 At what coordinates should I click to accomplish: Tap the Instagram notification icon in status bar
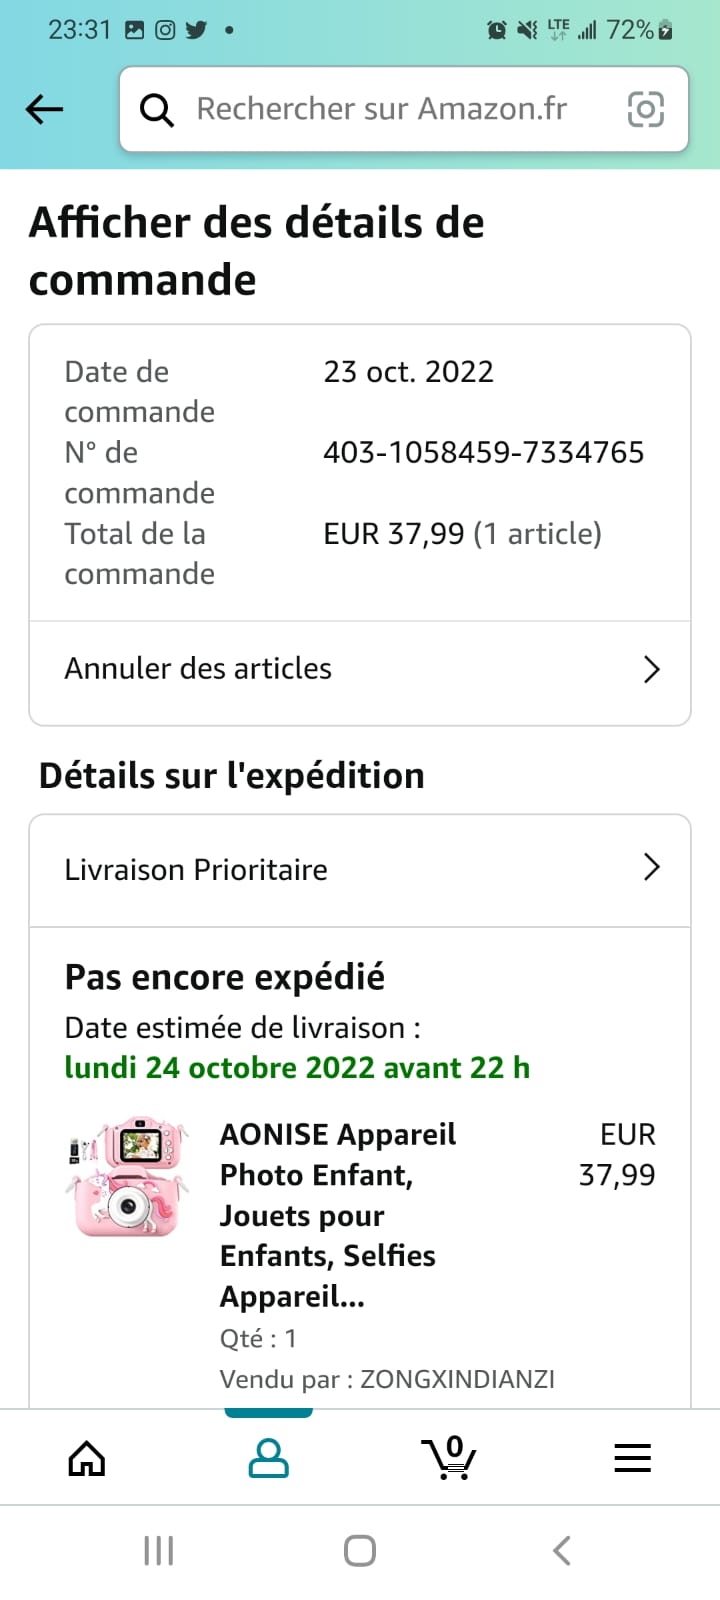click(165, 30)
